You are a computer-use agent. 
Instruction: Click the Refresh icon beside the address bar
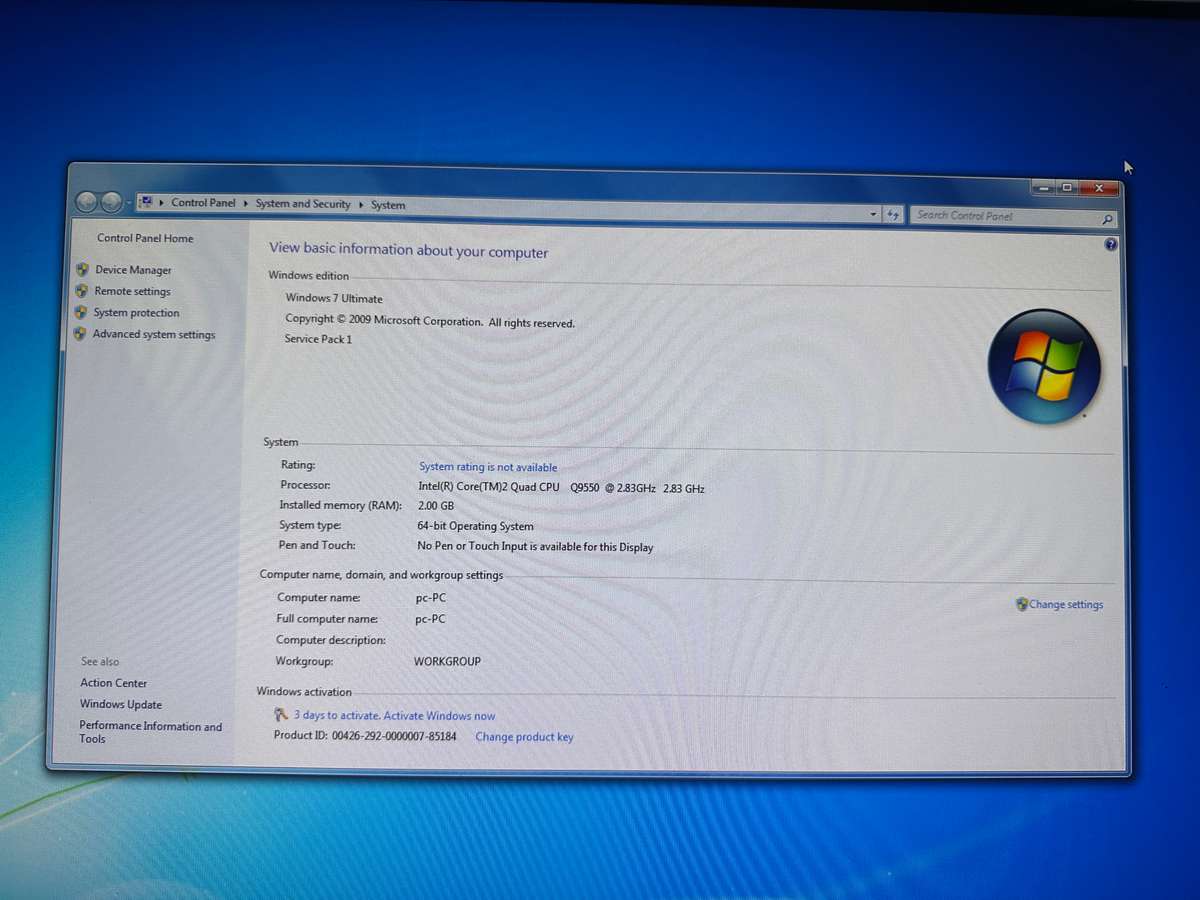(x=893, y=214)
